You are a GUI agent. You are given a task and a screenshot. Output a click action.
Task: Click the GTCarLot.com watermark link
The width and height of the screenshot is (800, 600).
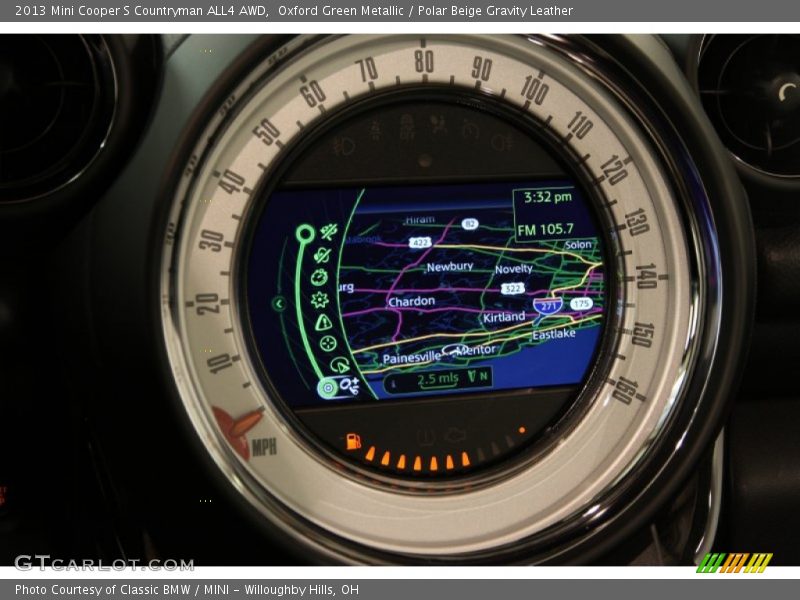(x=104, y=563)
